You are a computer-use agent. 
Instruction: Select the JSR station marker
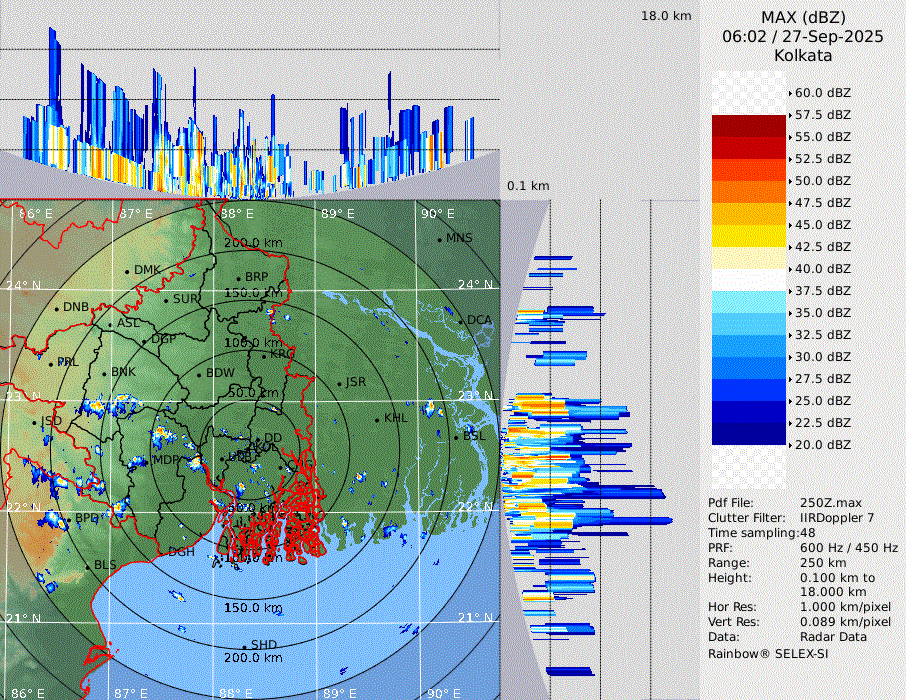339,383
